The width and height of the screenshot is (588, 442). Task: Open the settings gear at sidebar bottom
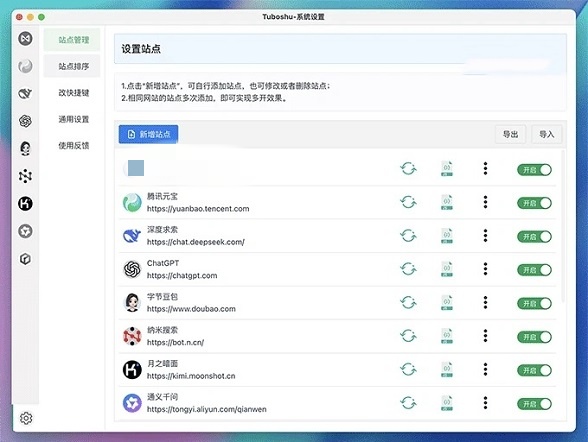tap(26, 418)
